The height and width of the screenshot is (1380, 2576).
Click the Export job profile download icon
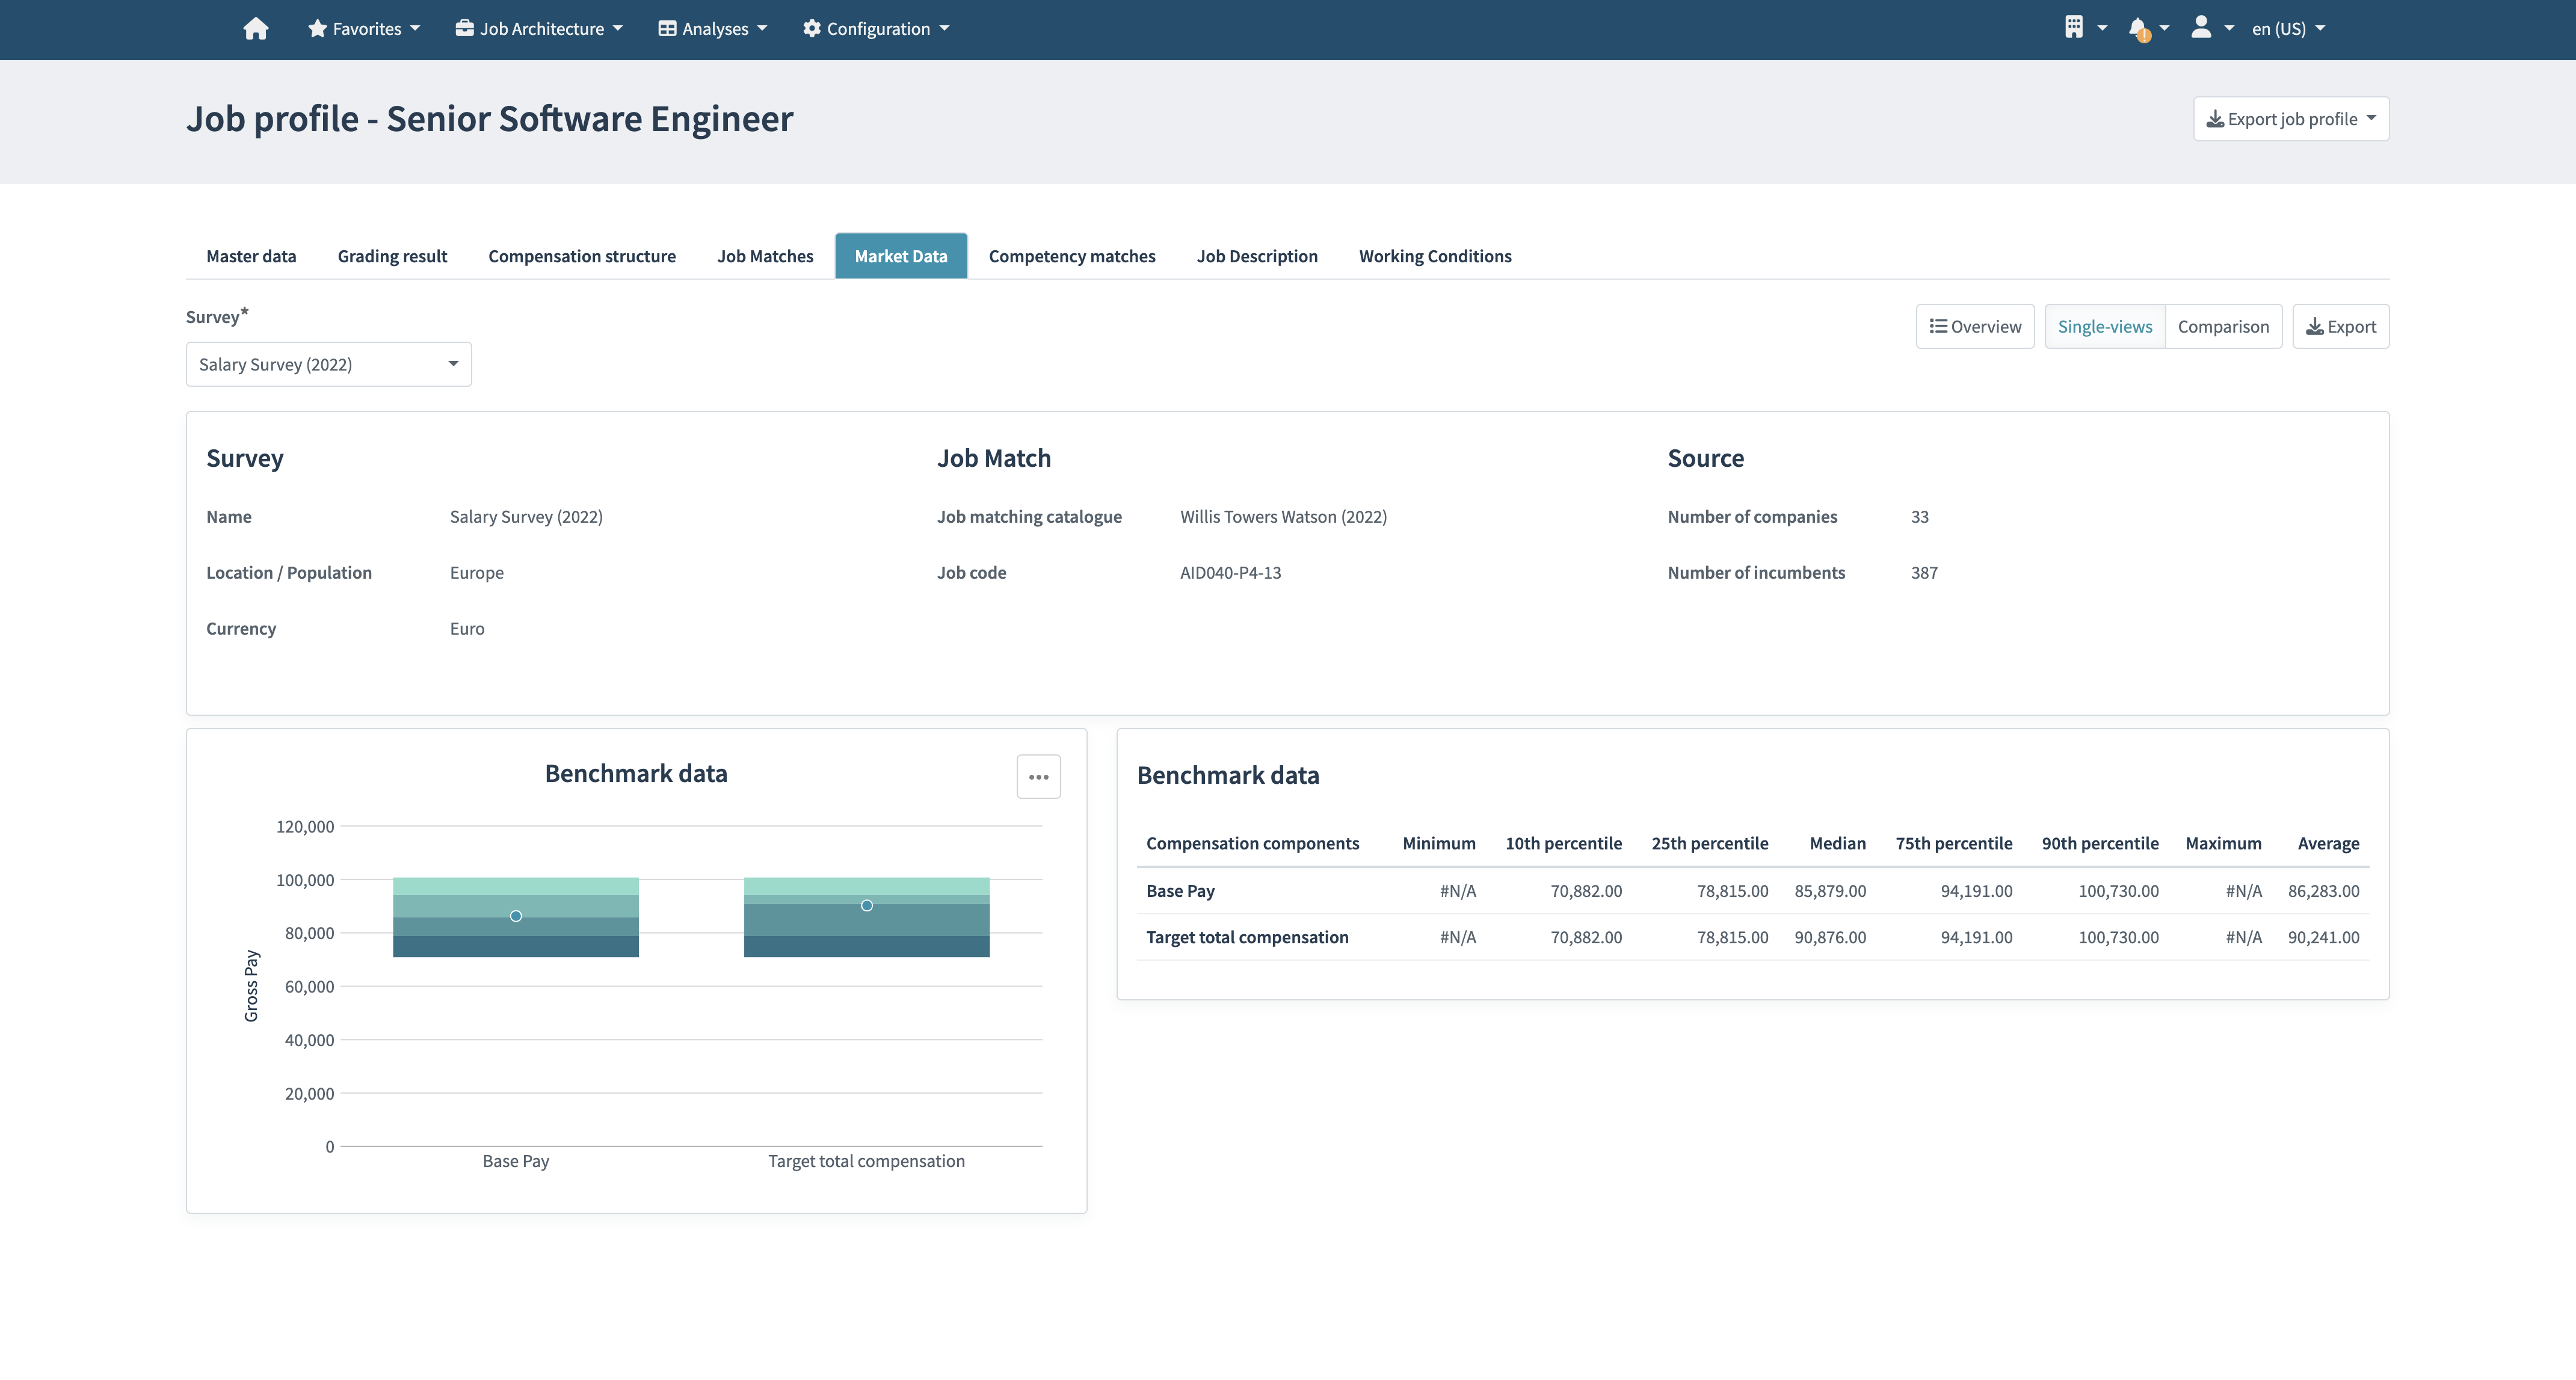(x=2216, y=118)
